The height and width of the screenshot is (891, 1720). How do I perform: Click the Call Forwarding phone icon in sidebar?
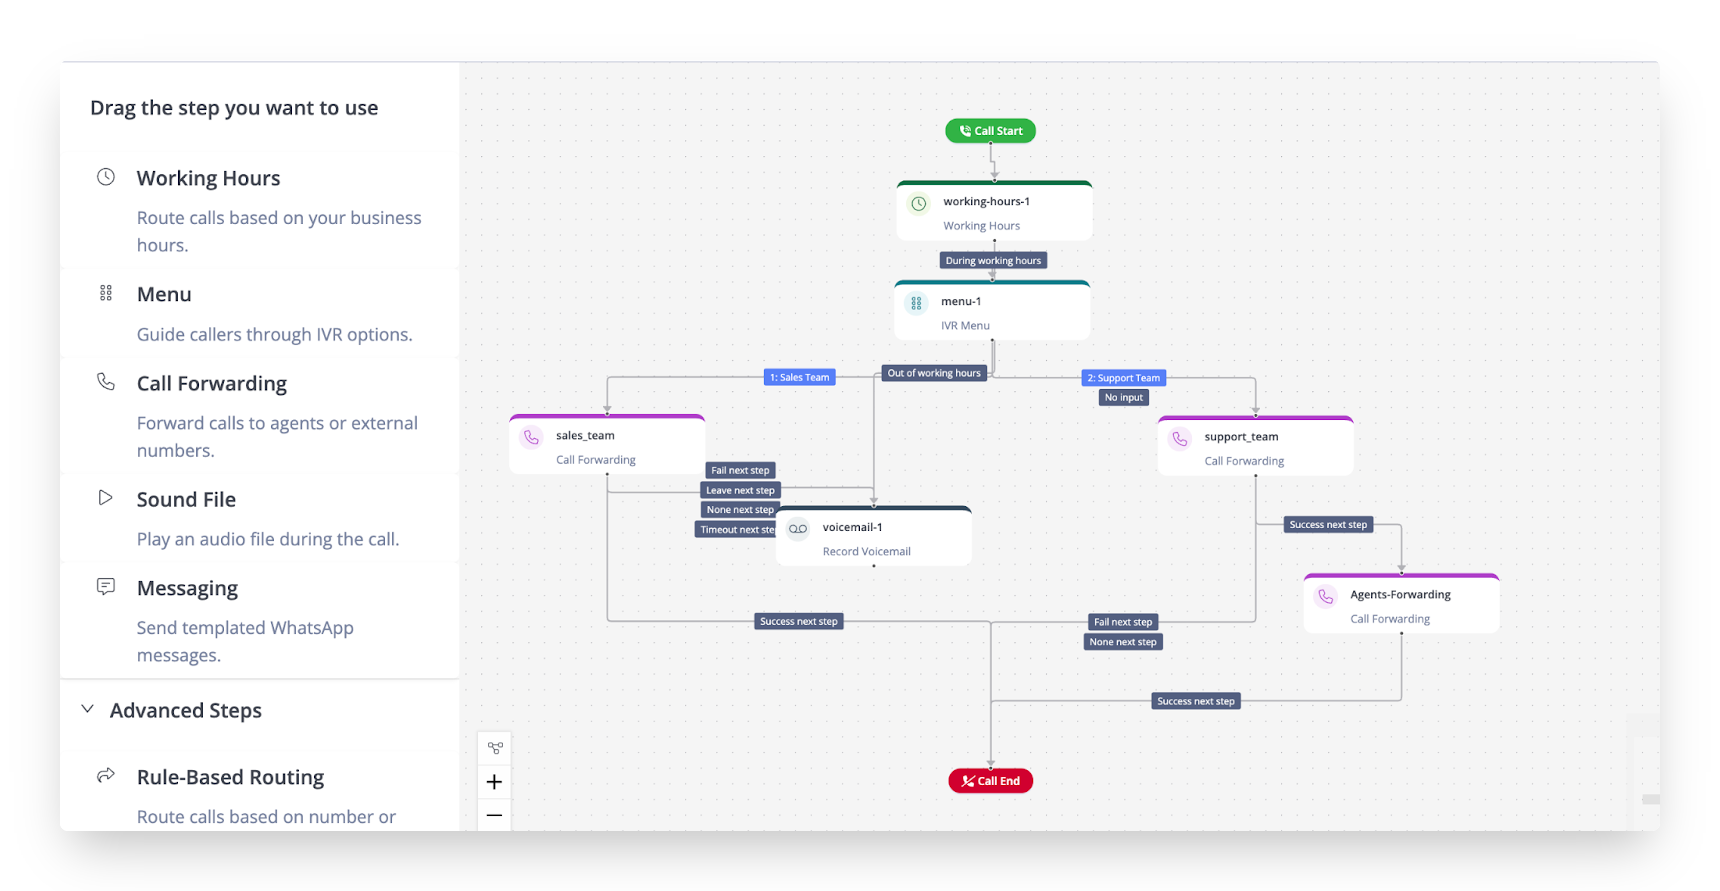(106, 382)
